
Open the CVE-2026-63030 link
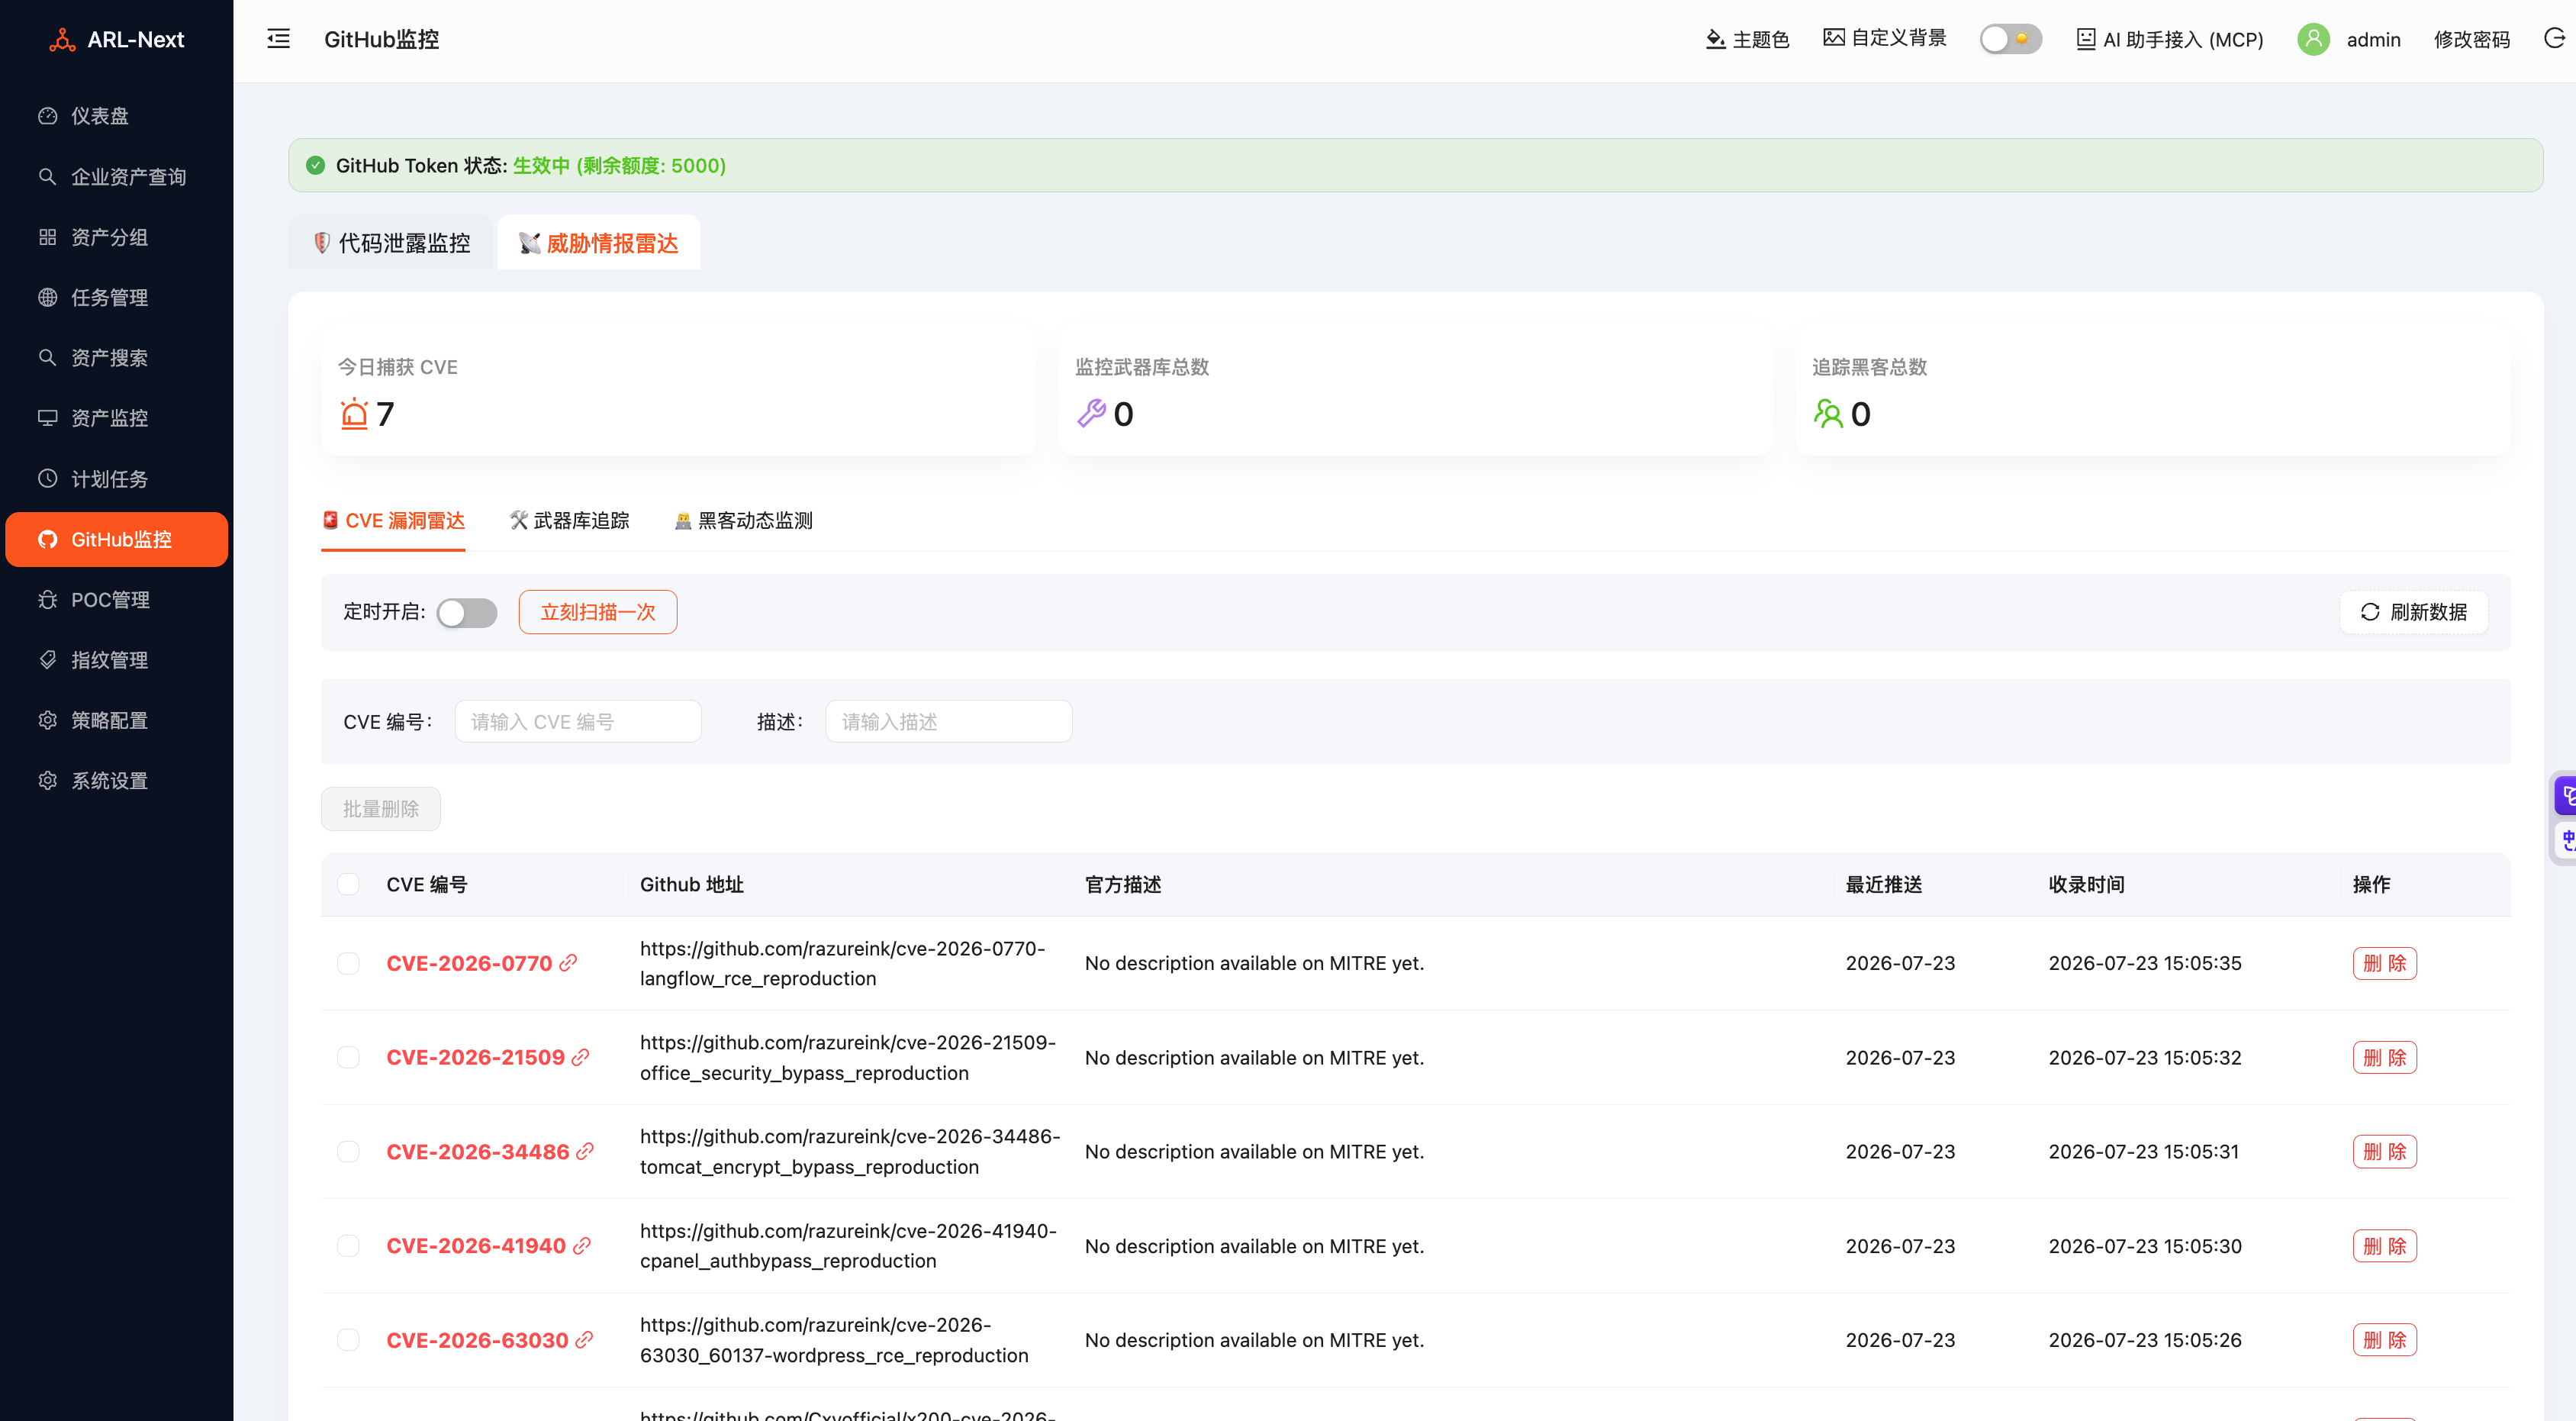[477, 1340]
